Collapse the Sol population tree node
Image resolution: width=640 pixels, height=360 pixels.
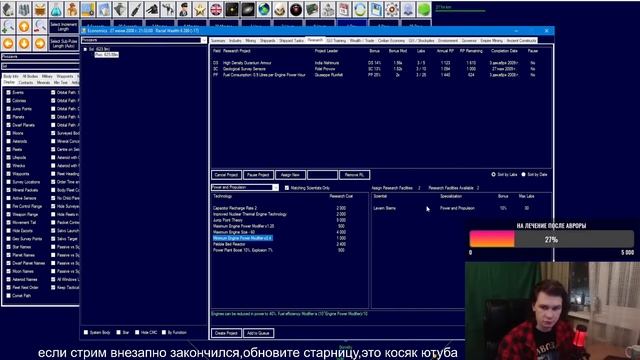tap(85, 49)
